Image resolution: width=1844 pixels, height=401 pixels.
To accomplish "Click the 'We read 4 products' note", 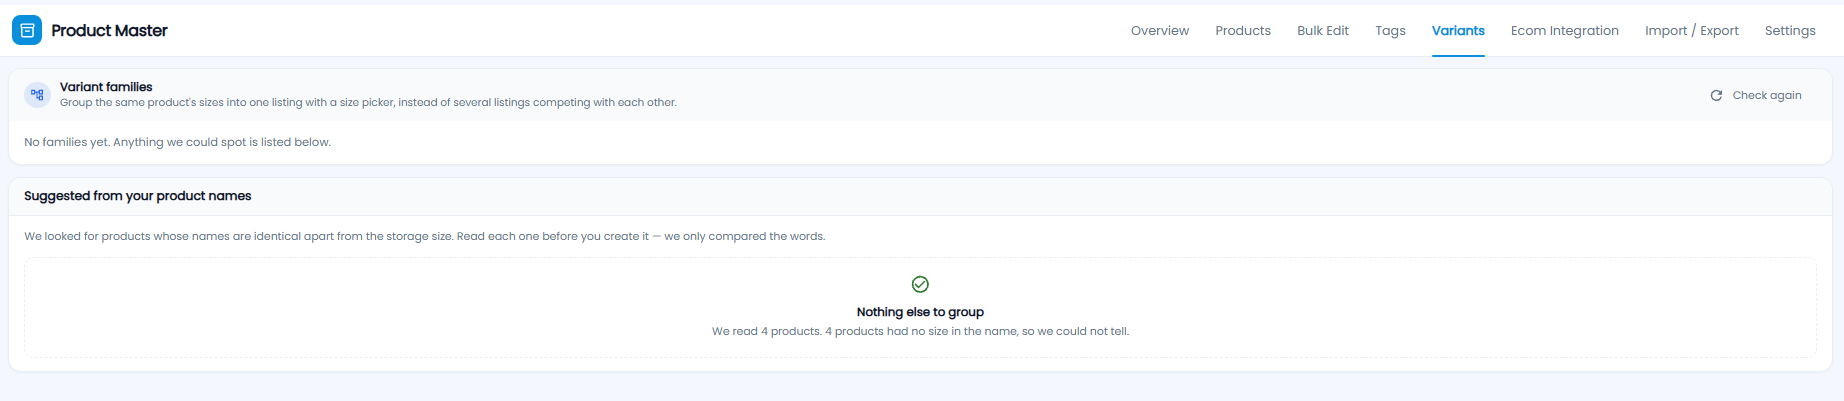I will click(920, 331).
